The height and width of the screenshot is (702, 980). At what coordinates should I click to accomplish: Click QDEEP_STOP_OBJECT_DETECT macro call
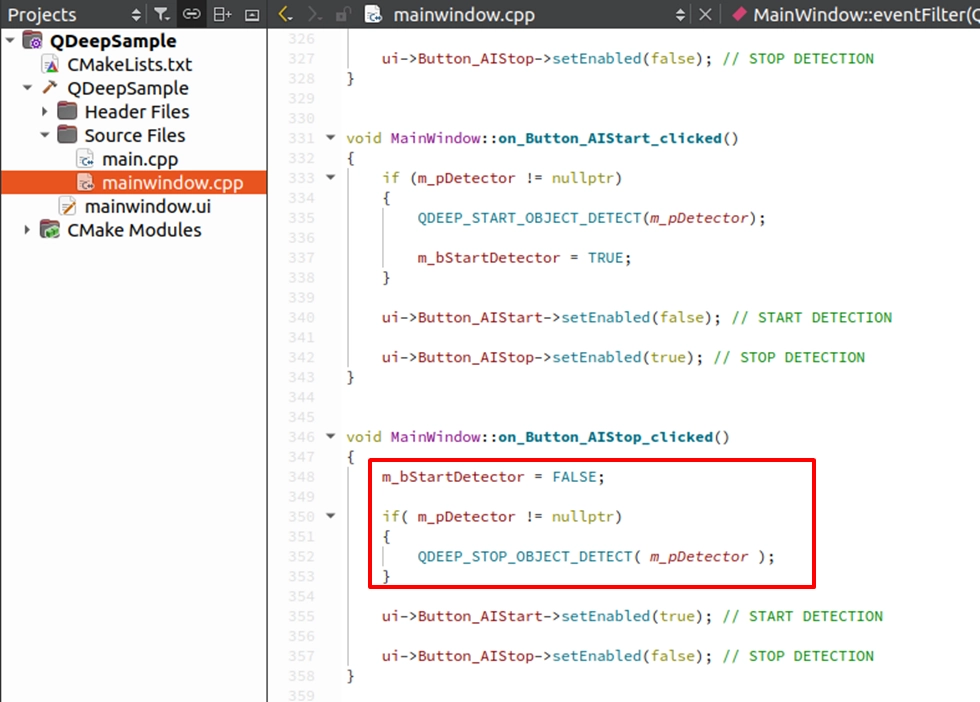pos(525,557)
